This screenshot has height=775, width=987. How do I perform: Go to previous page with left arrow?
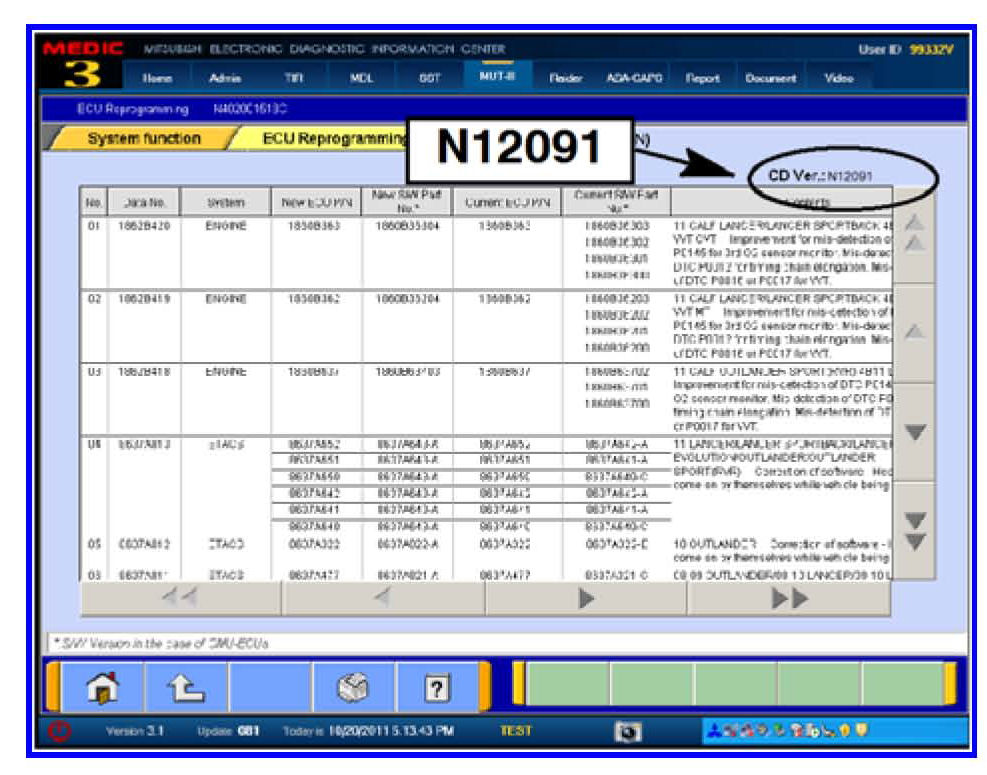coord(383,598)
